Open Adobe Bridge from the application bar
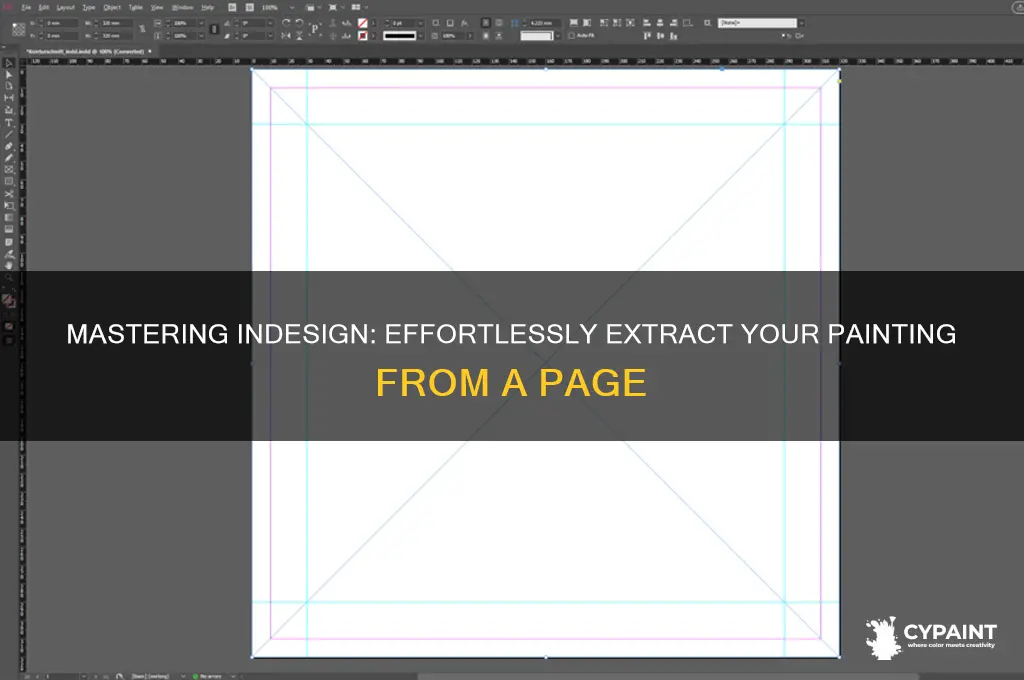 click(x=232, y=7)
